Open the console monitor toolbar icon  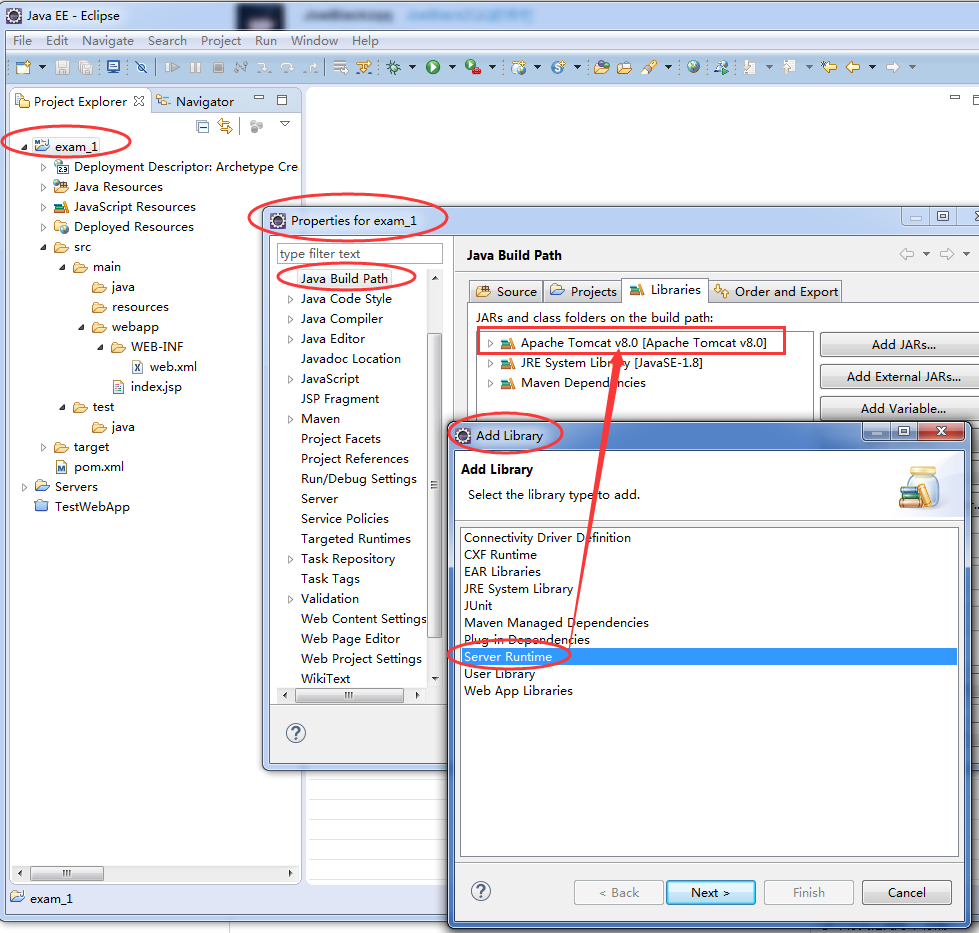click(x=113, y=67)
